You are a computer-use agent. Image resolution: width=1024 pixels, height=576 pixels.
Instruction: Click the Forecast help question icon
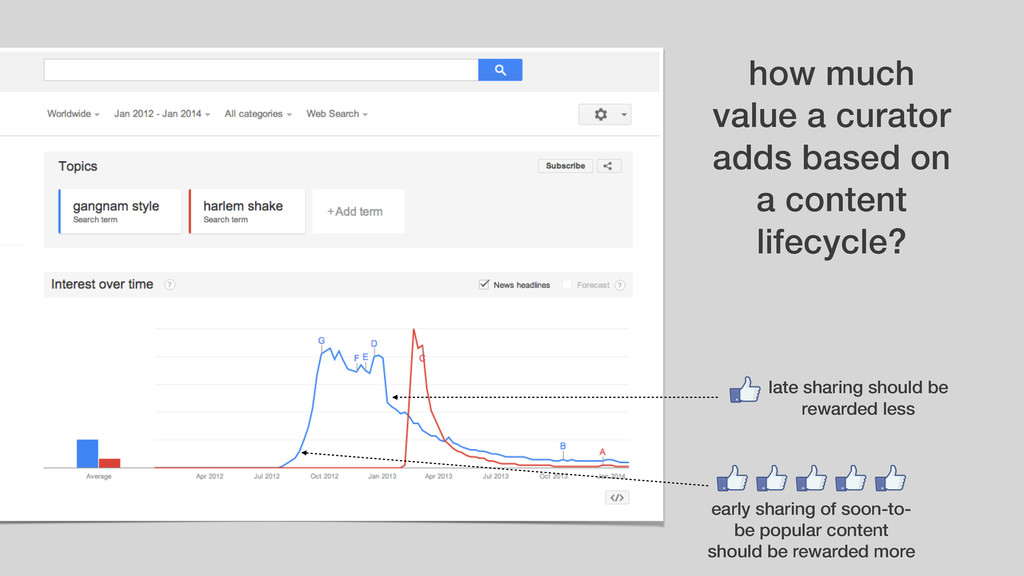pos(620,285)
